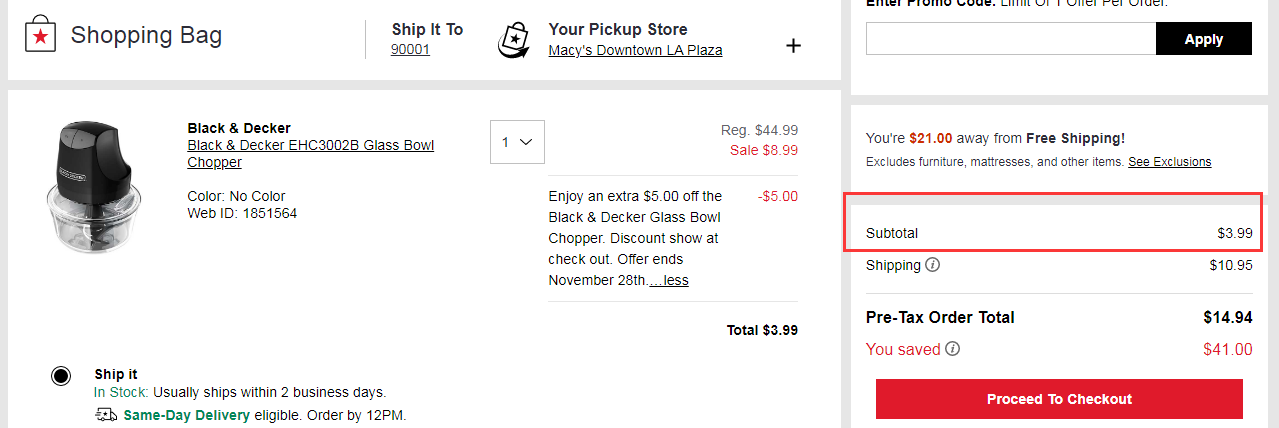Open the quantity dropdown

coord(516,142)
